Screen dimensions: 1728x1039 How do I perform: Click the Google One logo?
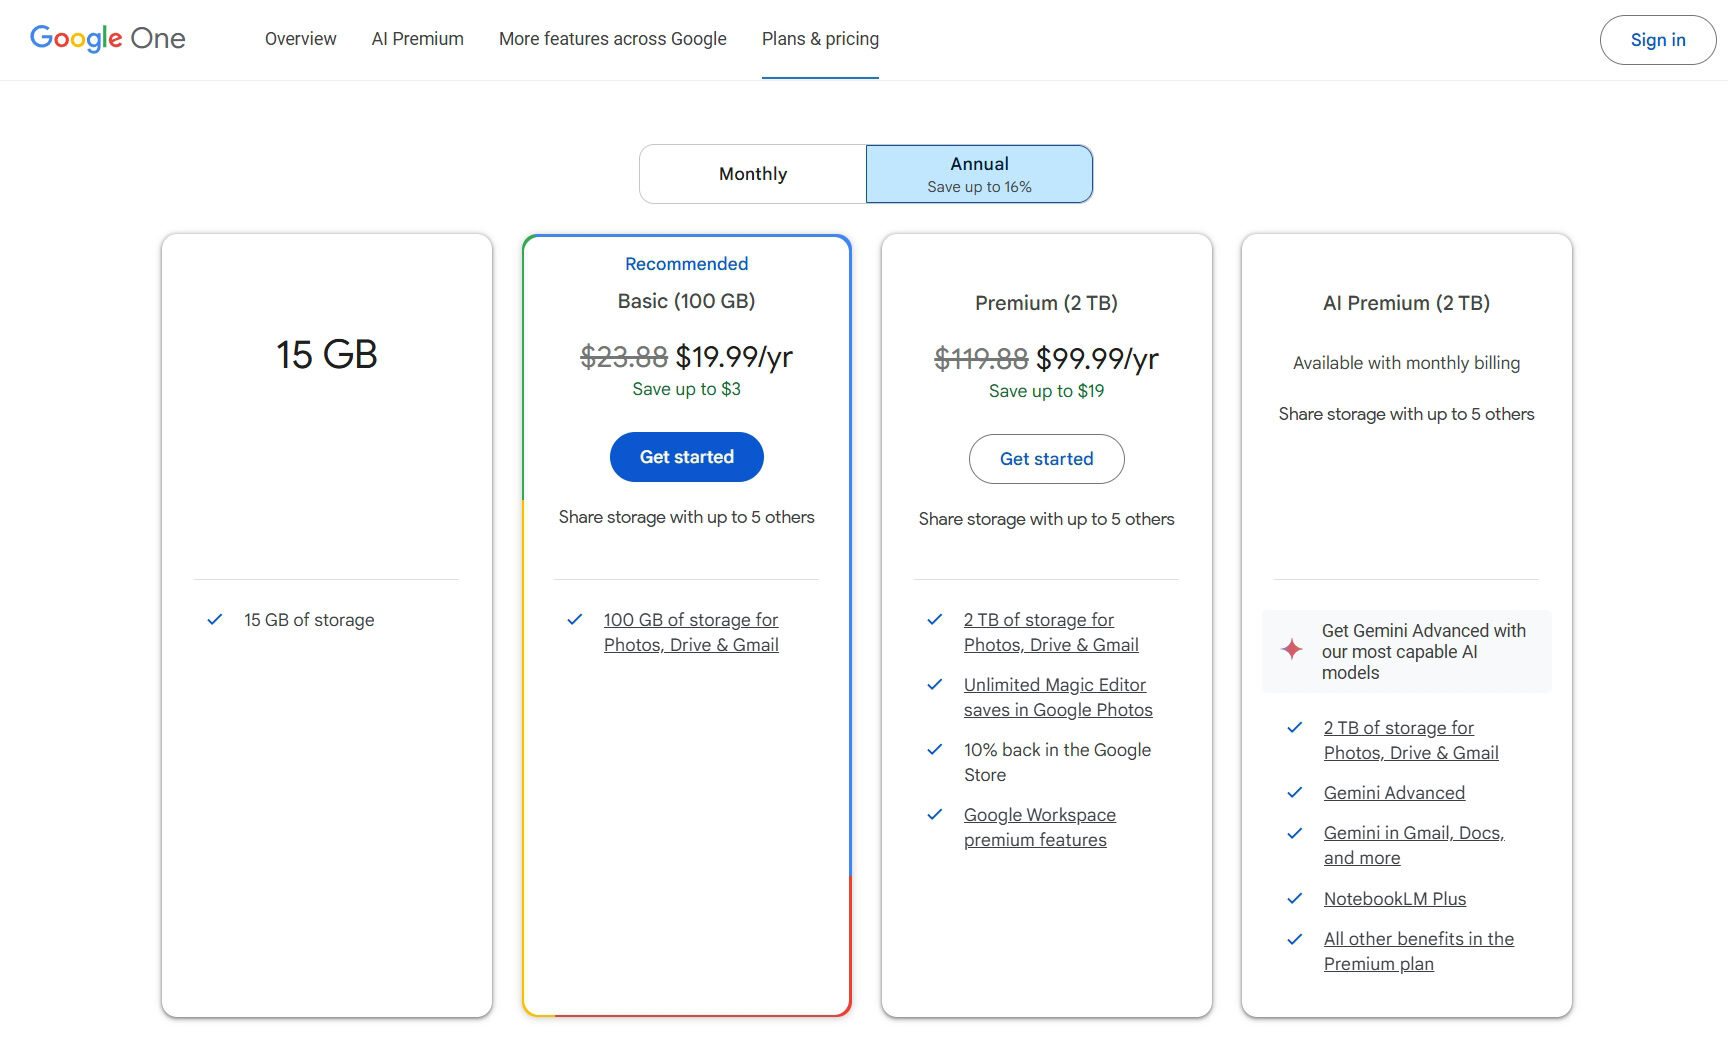coord(108,39)
